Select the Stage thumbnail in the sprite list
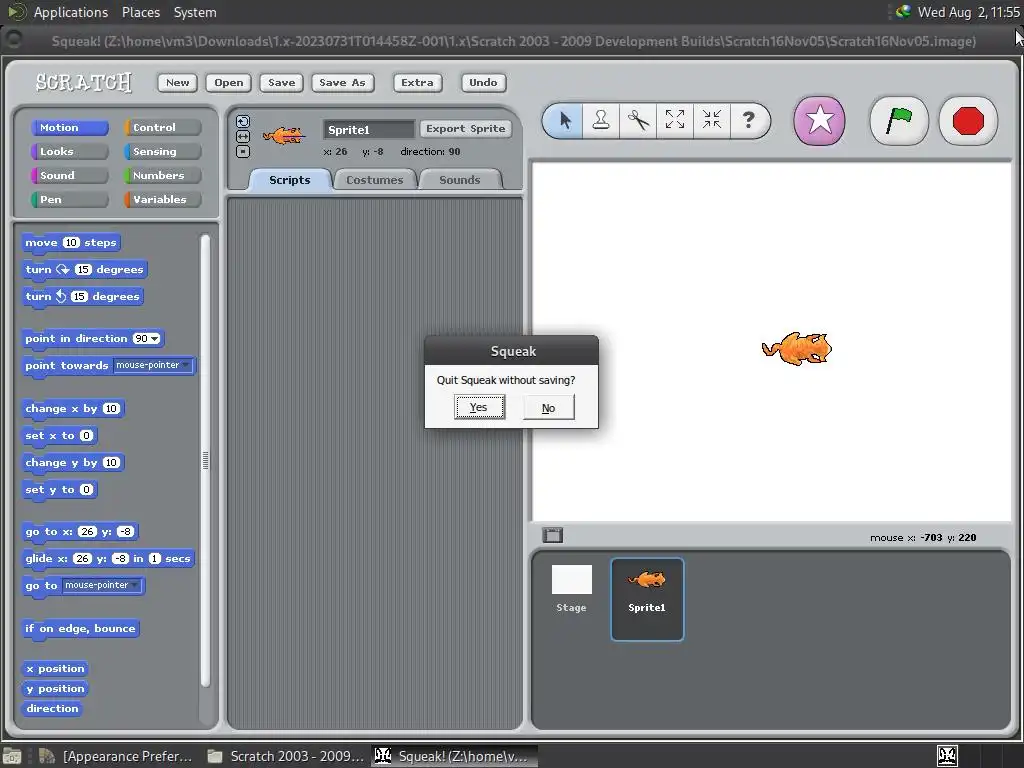 571,589
